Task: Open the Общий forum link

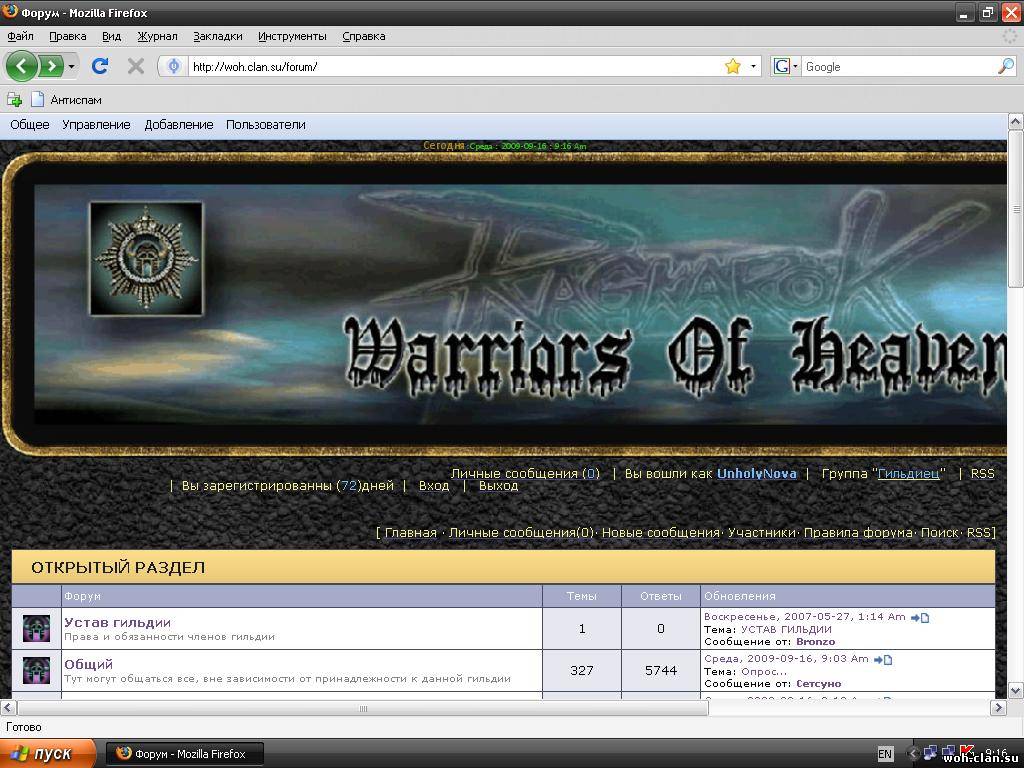Action: click(x=89, y=664)
